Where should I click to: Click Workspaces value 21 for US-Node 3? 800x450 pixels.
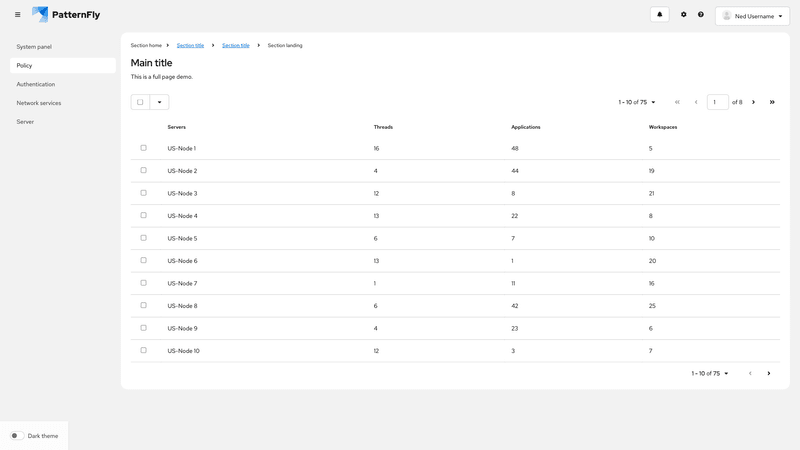[652, 193]
